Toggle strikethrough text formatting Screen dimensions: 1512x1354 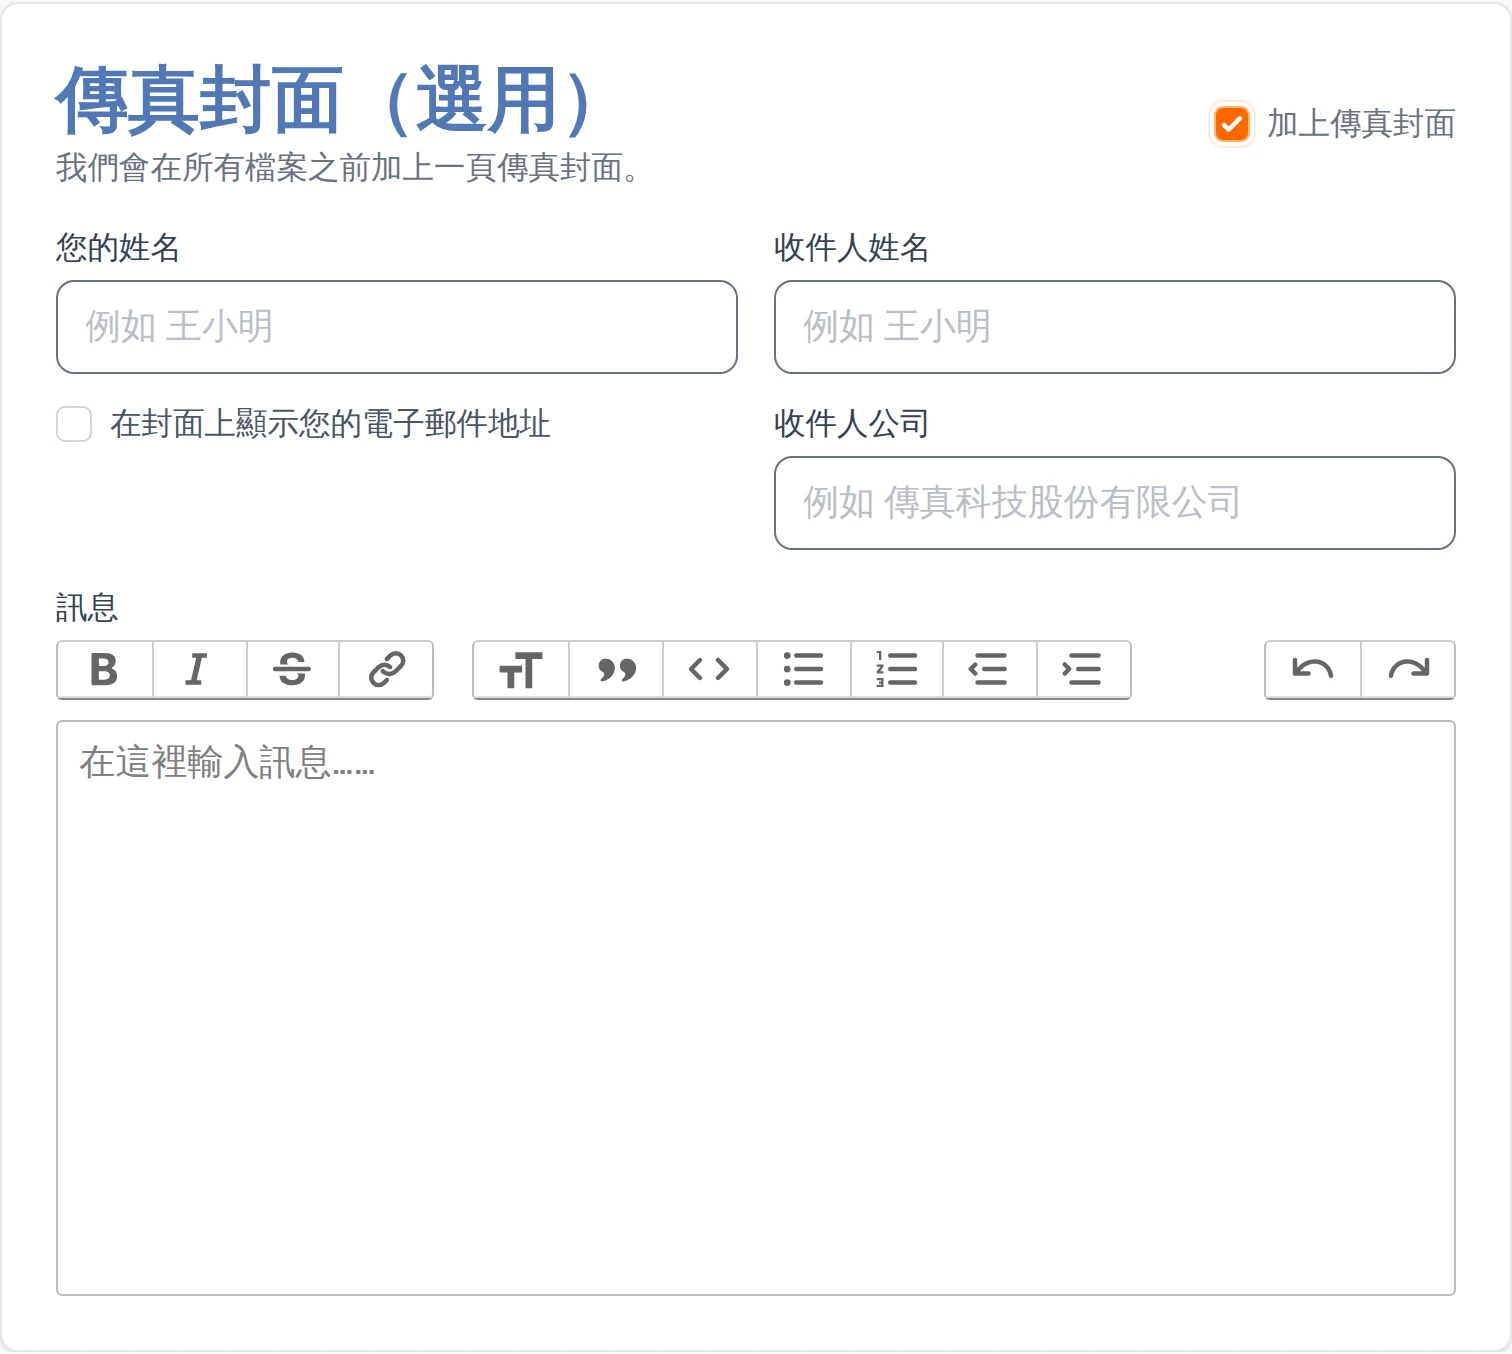292,669
